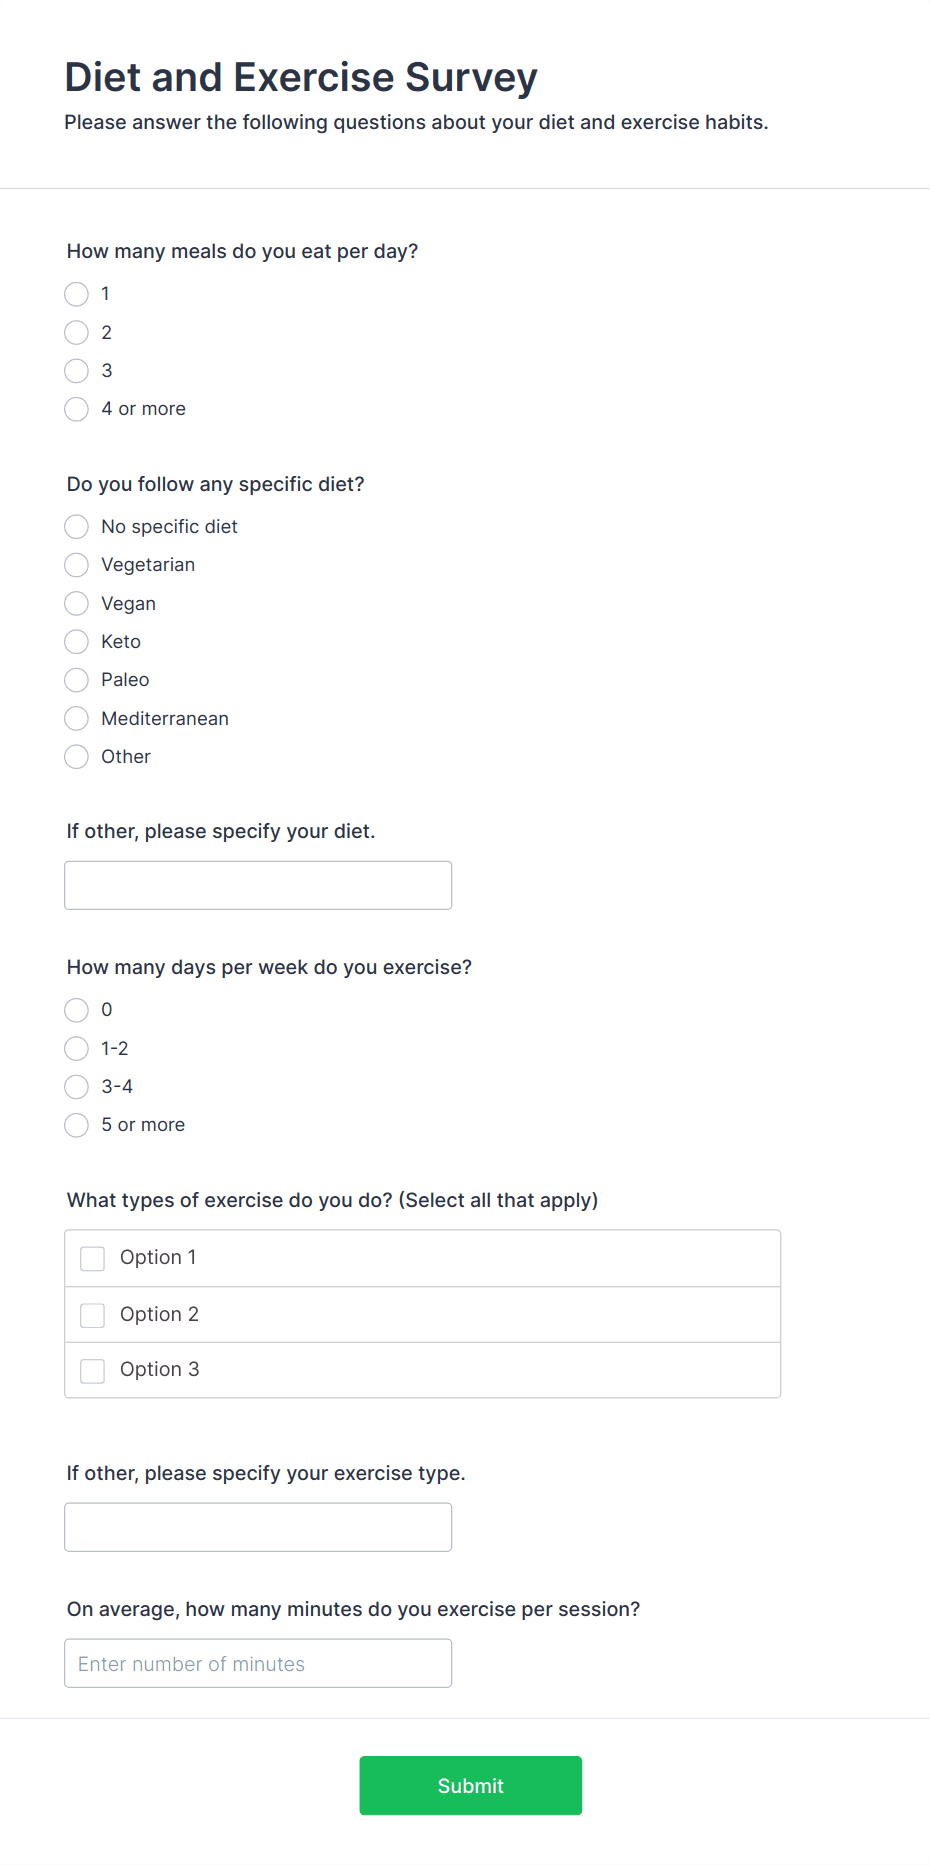Enable the Option 2 exercise checkbox

(93, 1315)
